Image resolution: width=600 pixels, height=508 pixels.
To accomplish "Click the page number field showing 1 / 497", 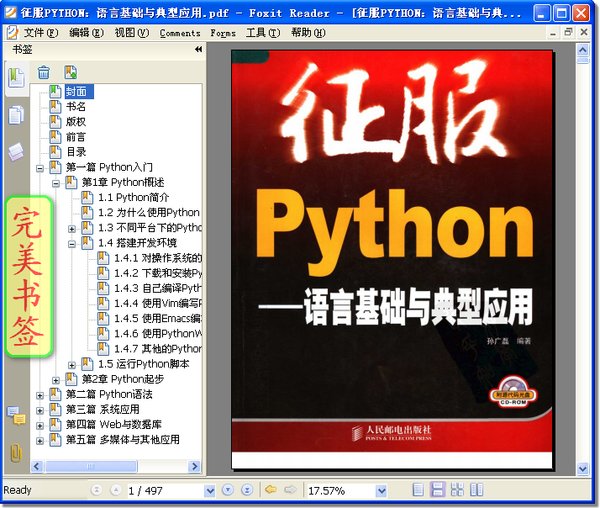I will pos(158,490).
